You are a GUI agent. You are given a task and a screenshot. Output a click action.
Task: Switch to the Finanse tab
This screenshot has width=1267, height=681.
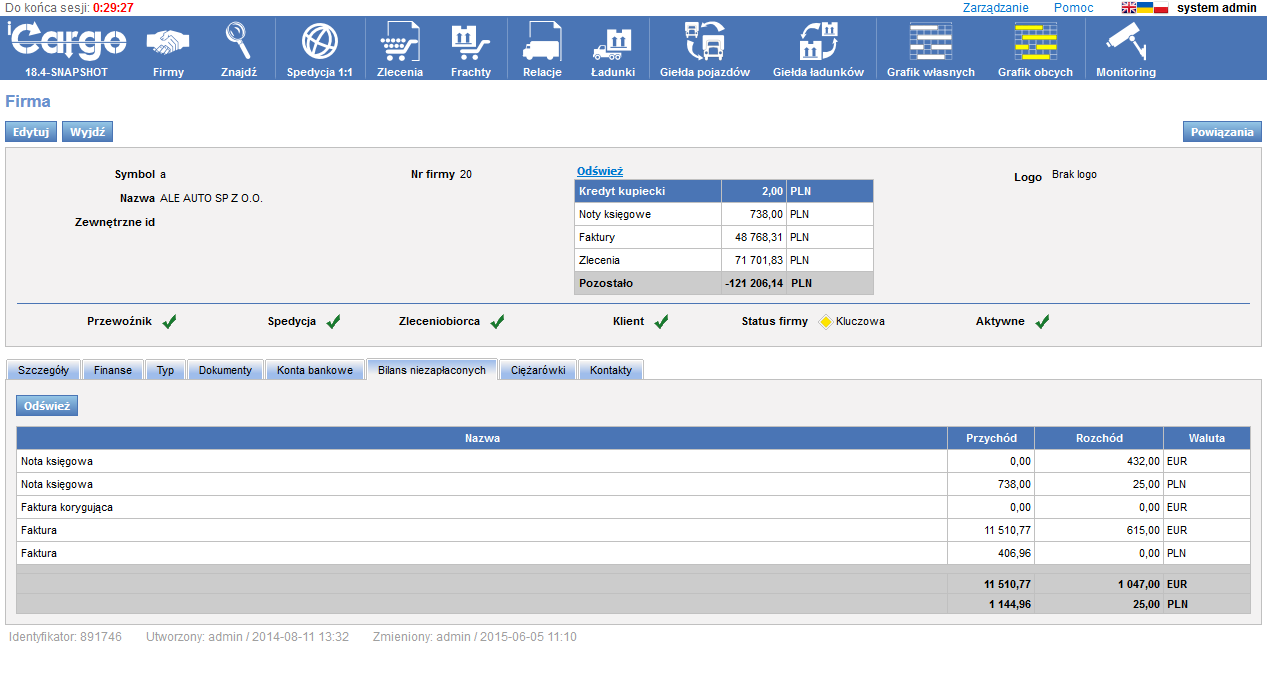point(113,370)
